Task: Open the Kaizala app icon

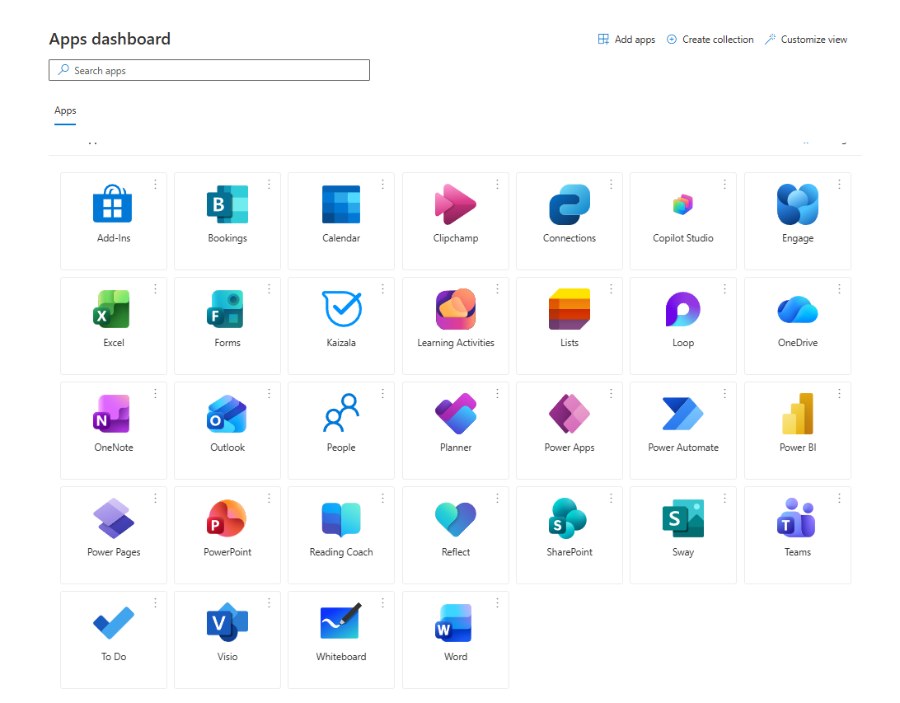Action: click(x=342, y=309)
